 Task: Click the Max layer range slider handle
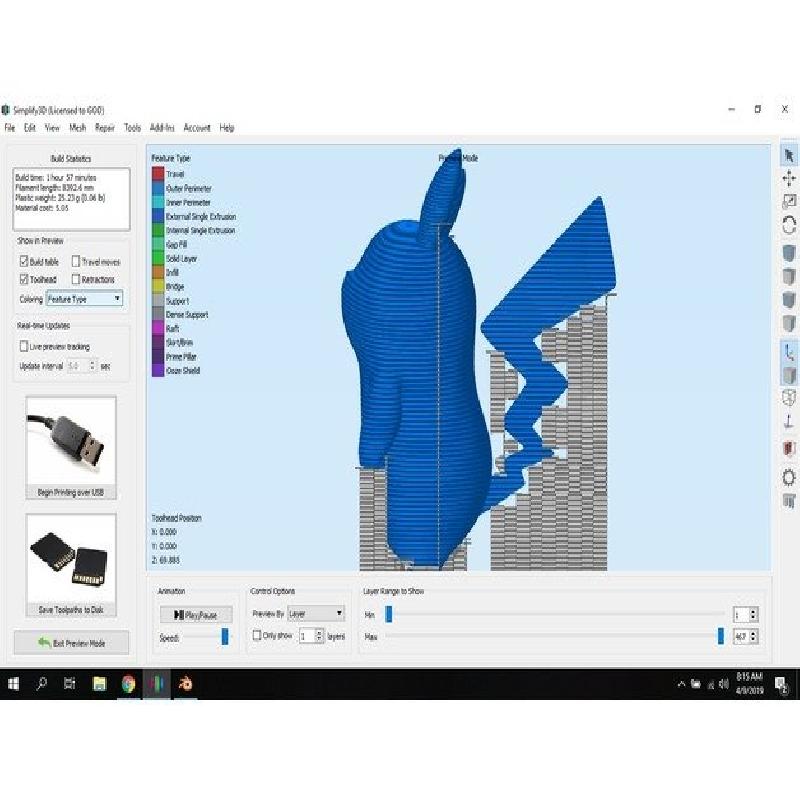tap(720, 636)
